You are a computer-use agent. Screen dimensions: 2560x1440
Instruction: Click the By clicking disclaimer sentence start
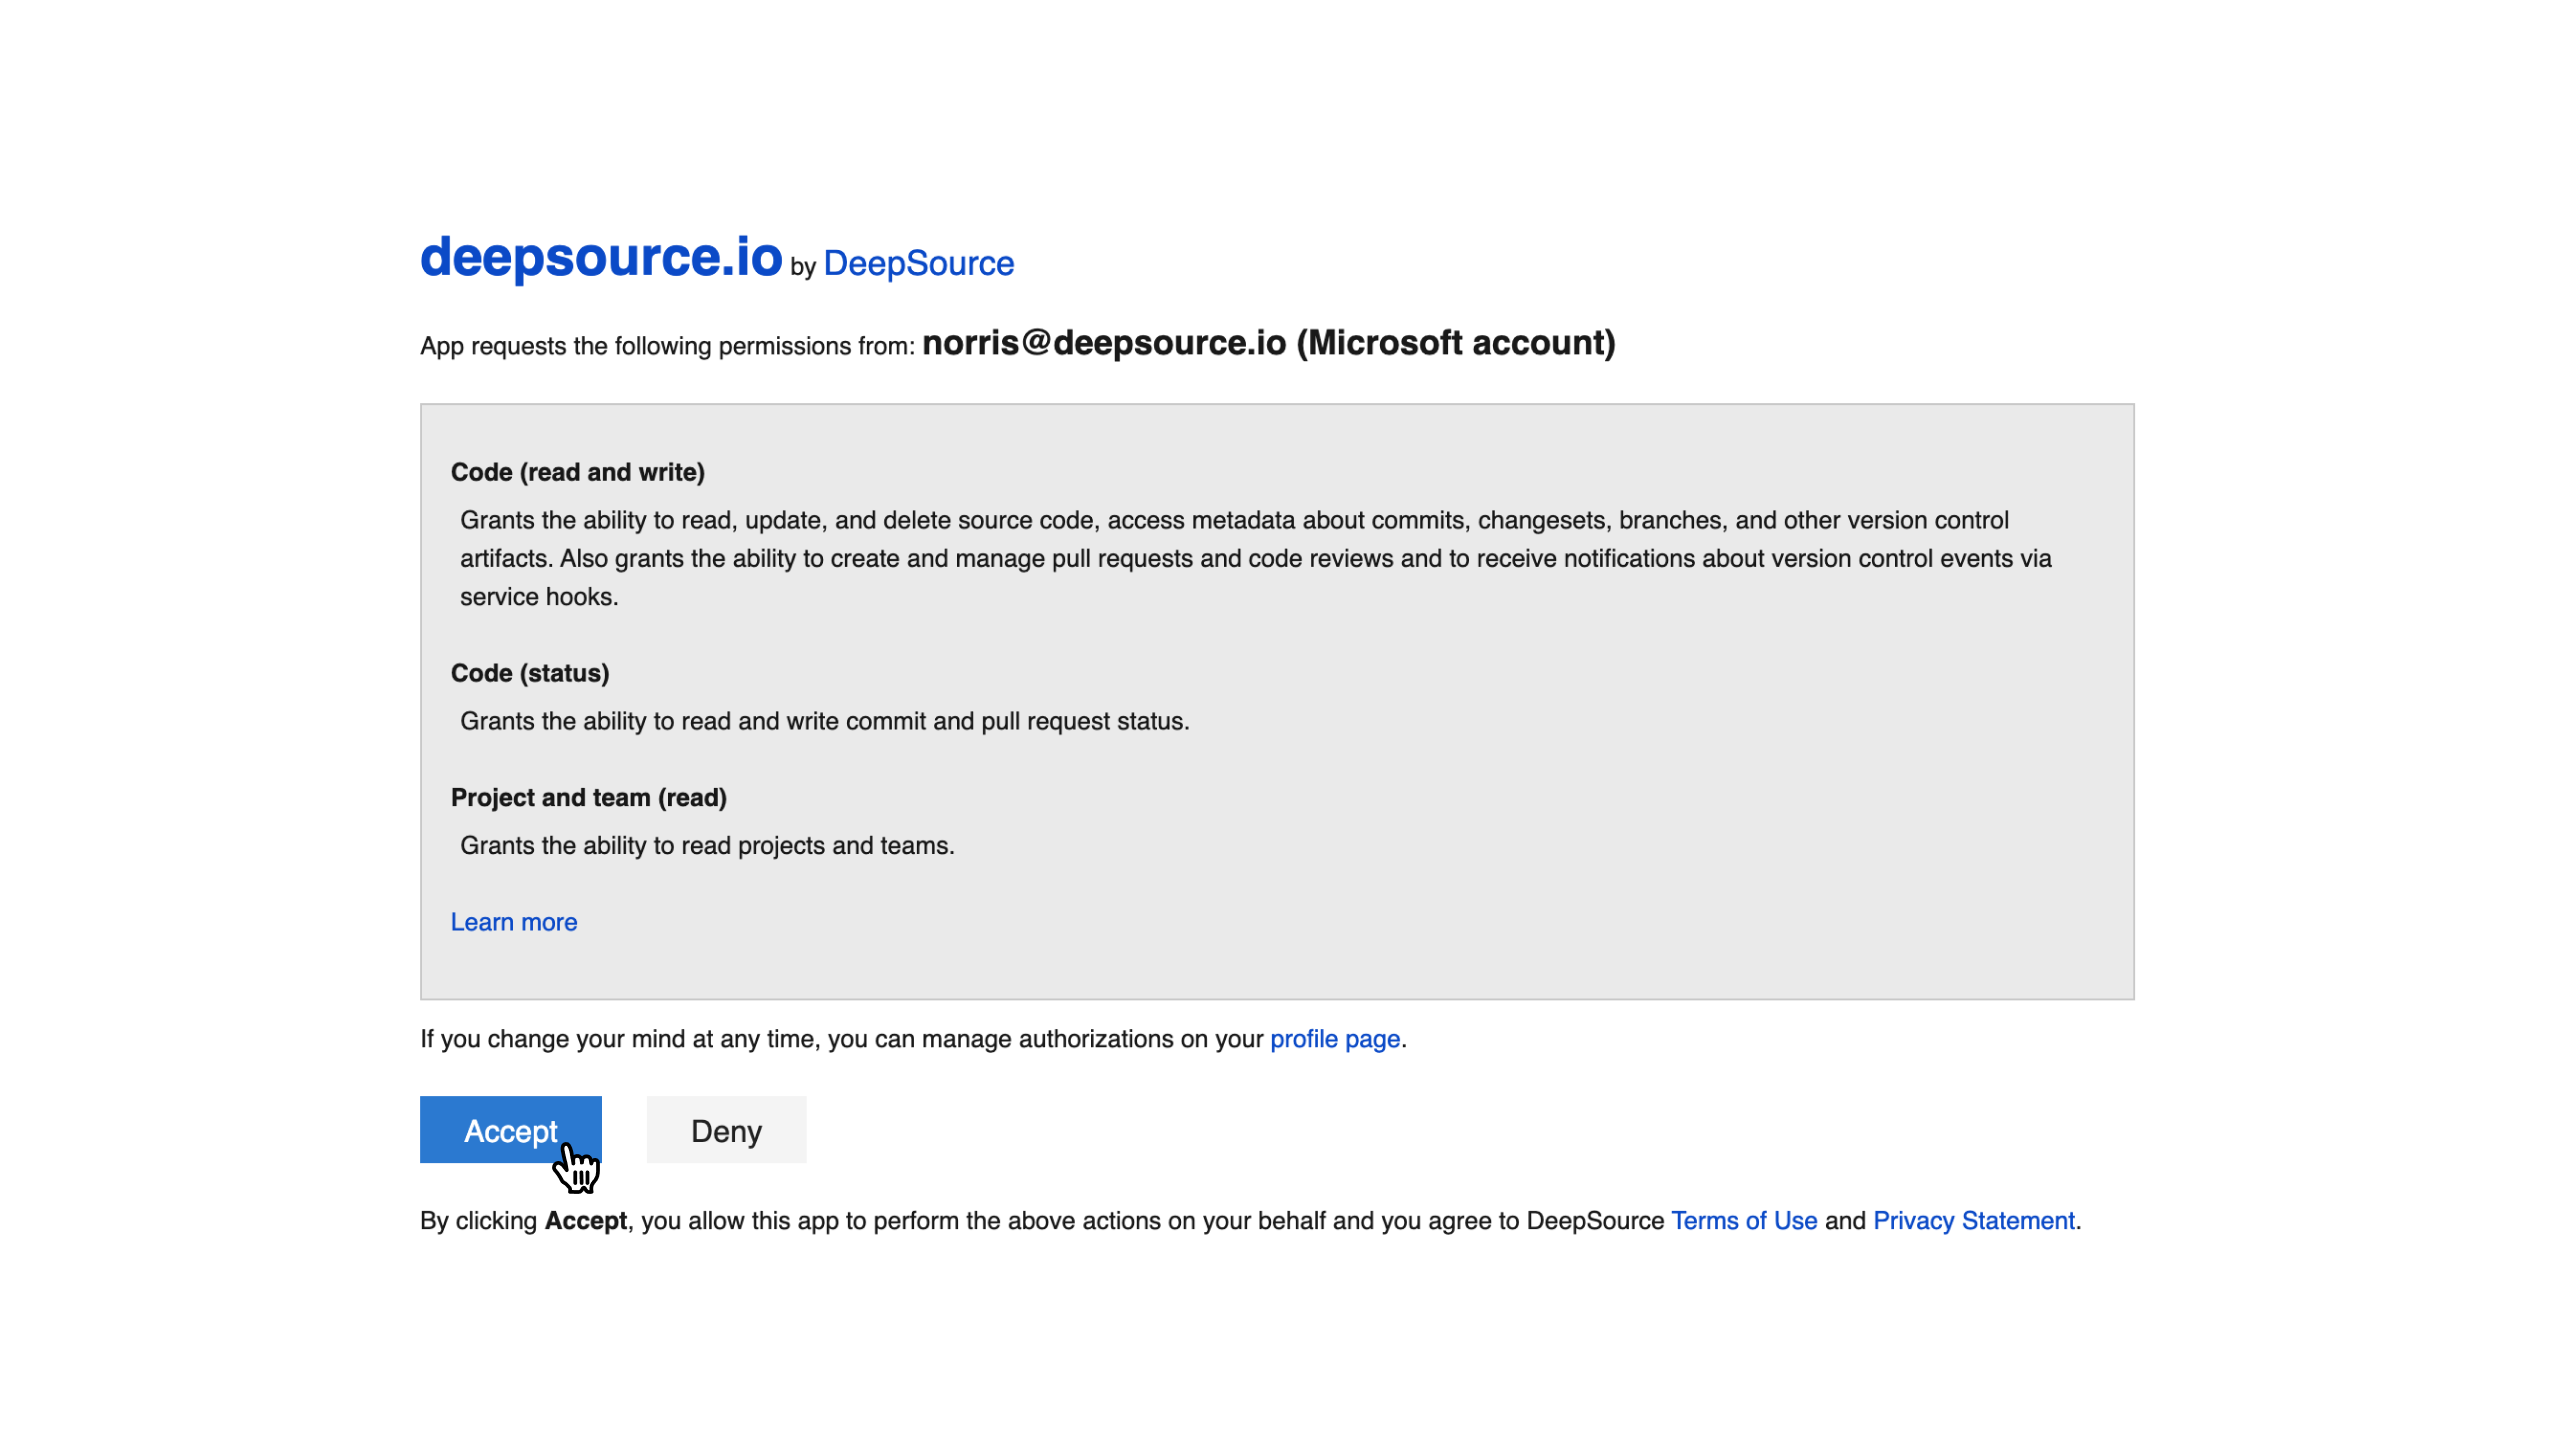(478, 1221)
